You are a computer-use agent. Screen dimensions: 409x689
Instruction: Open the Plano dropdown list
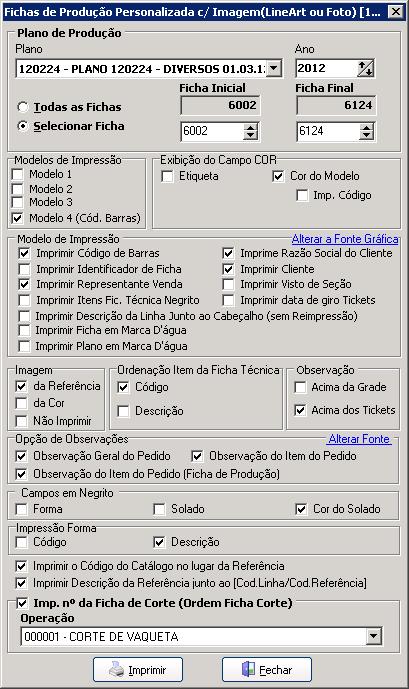pos(274,69)
